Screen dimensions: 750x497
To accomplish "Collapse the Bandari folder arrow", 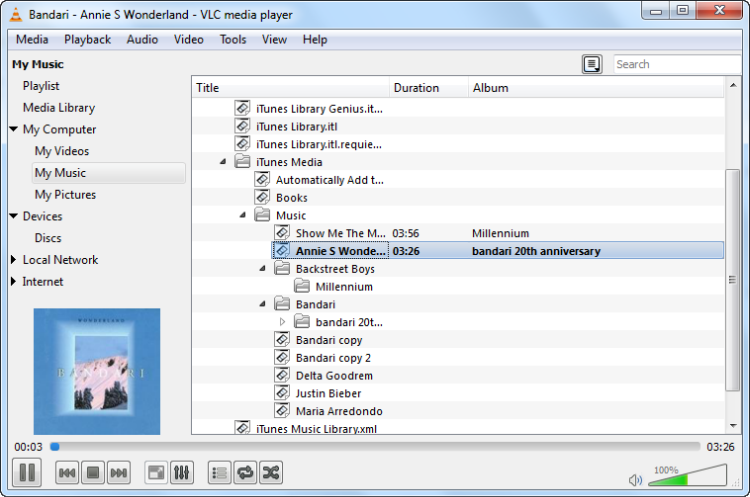I will [x=263, y=304].
